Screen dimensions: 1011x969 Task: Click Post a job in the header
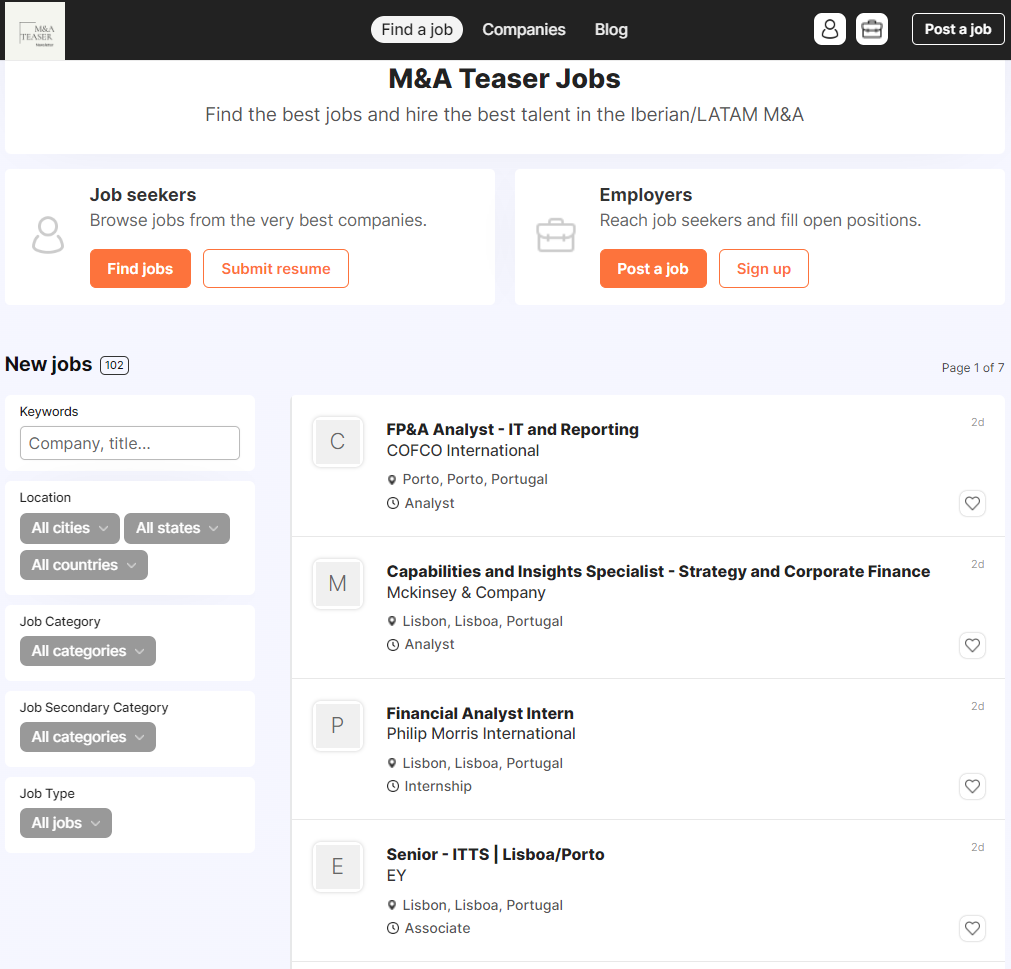coord(957,30)
